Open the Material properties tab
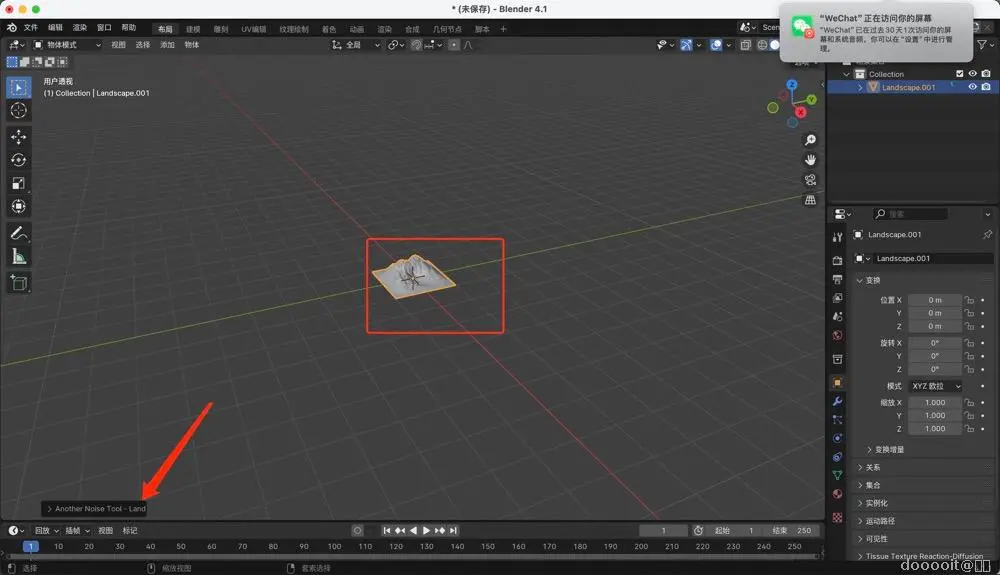This screenshot has height=575, width=1000. tap(837, 493)
